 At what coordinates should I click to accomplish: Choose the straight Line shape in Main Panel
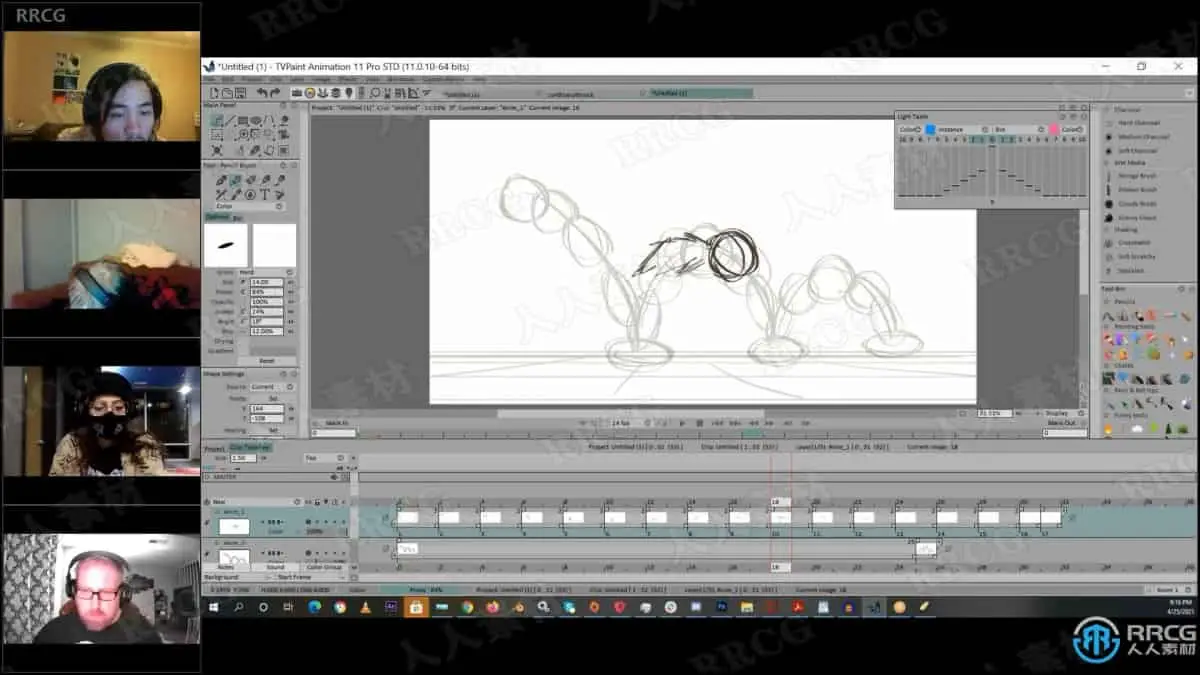[x=231, y=120]
